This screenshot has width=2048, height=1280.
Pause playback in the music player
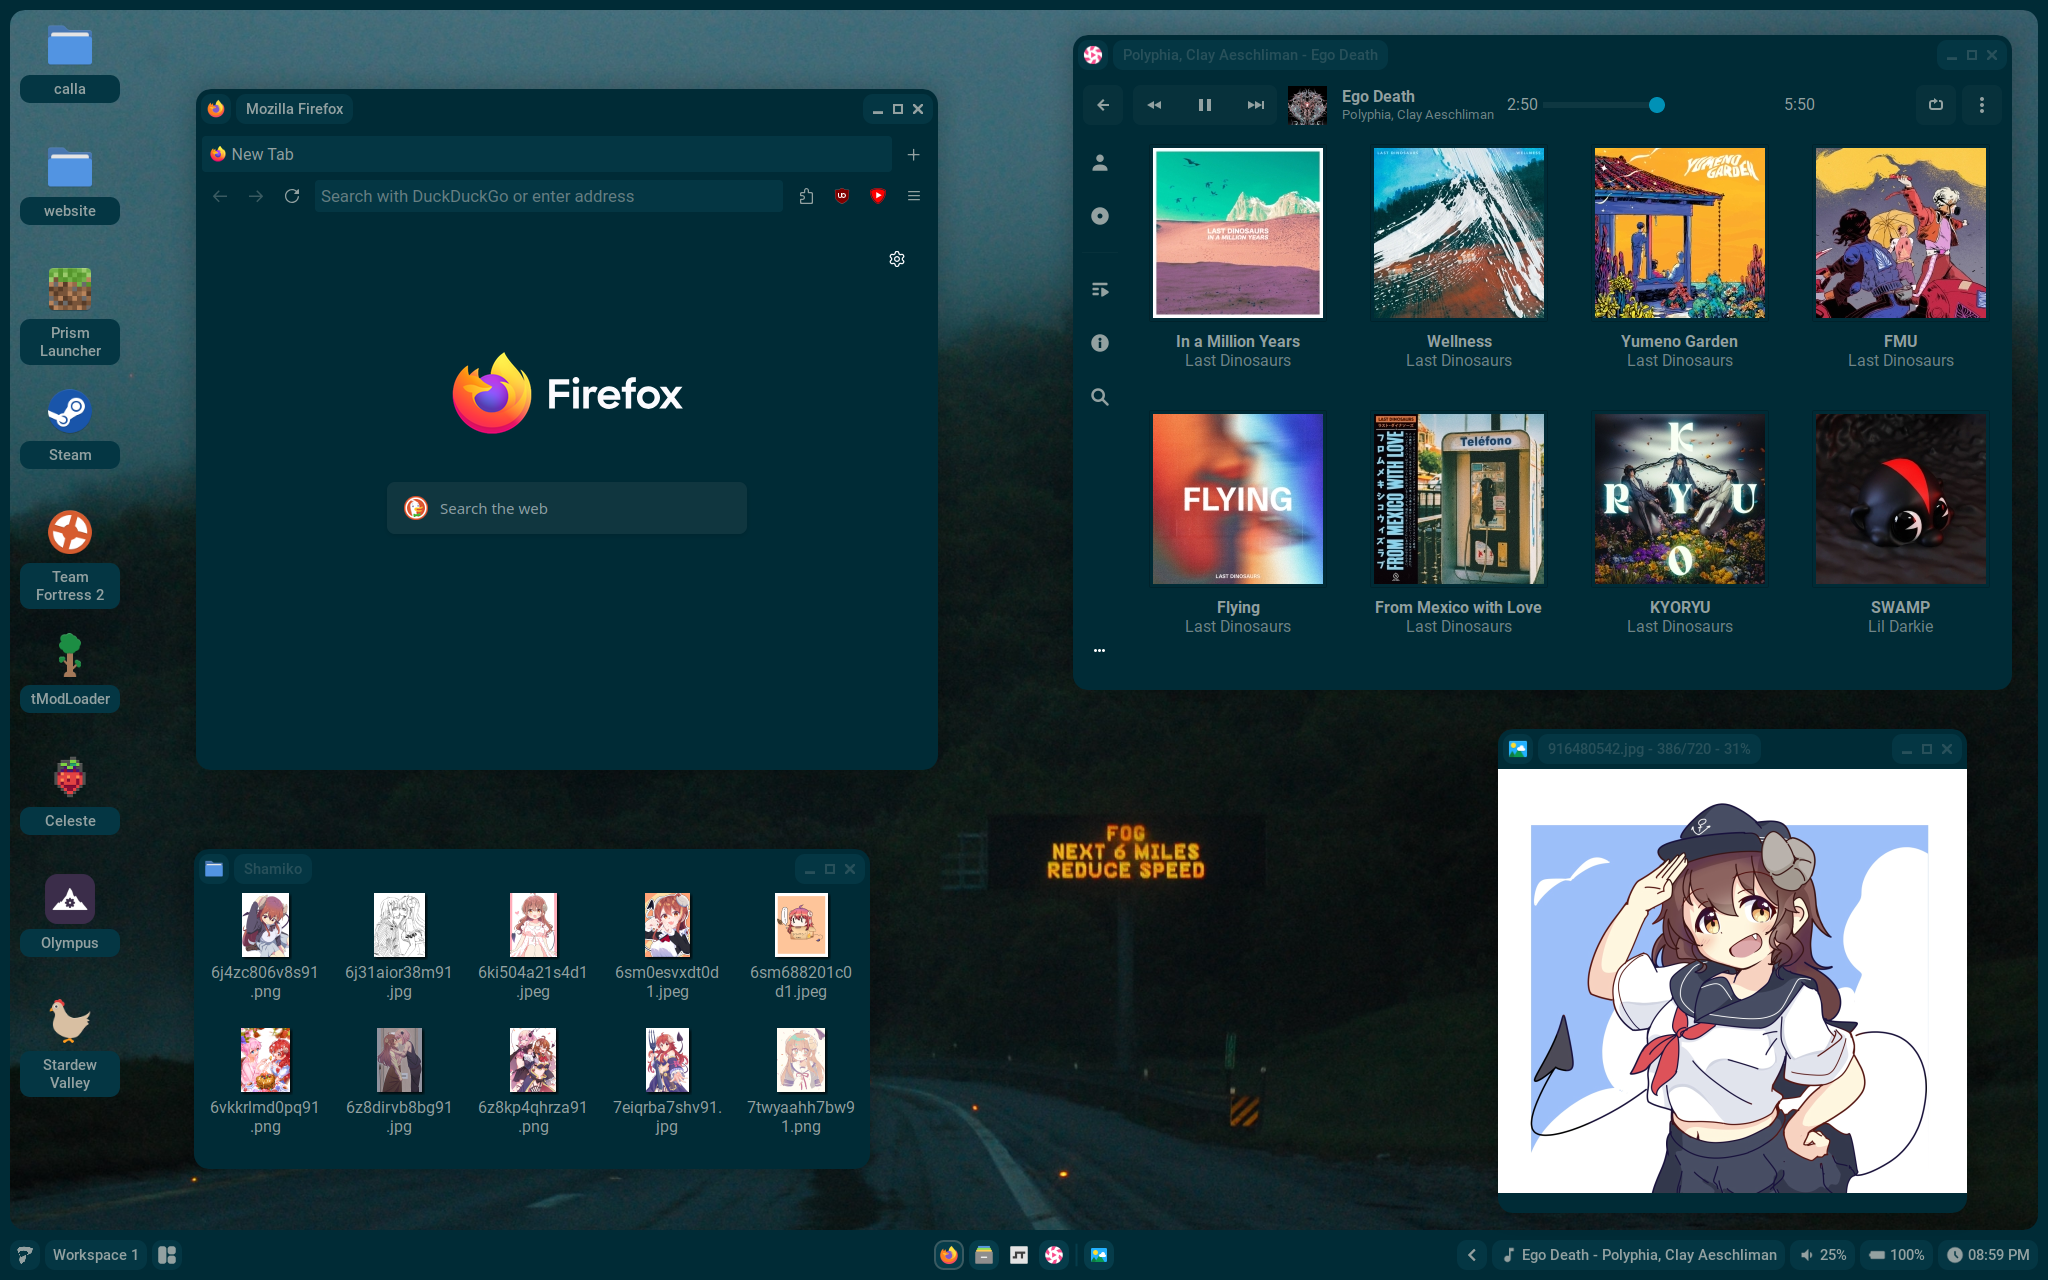tap(1205, 105)
